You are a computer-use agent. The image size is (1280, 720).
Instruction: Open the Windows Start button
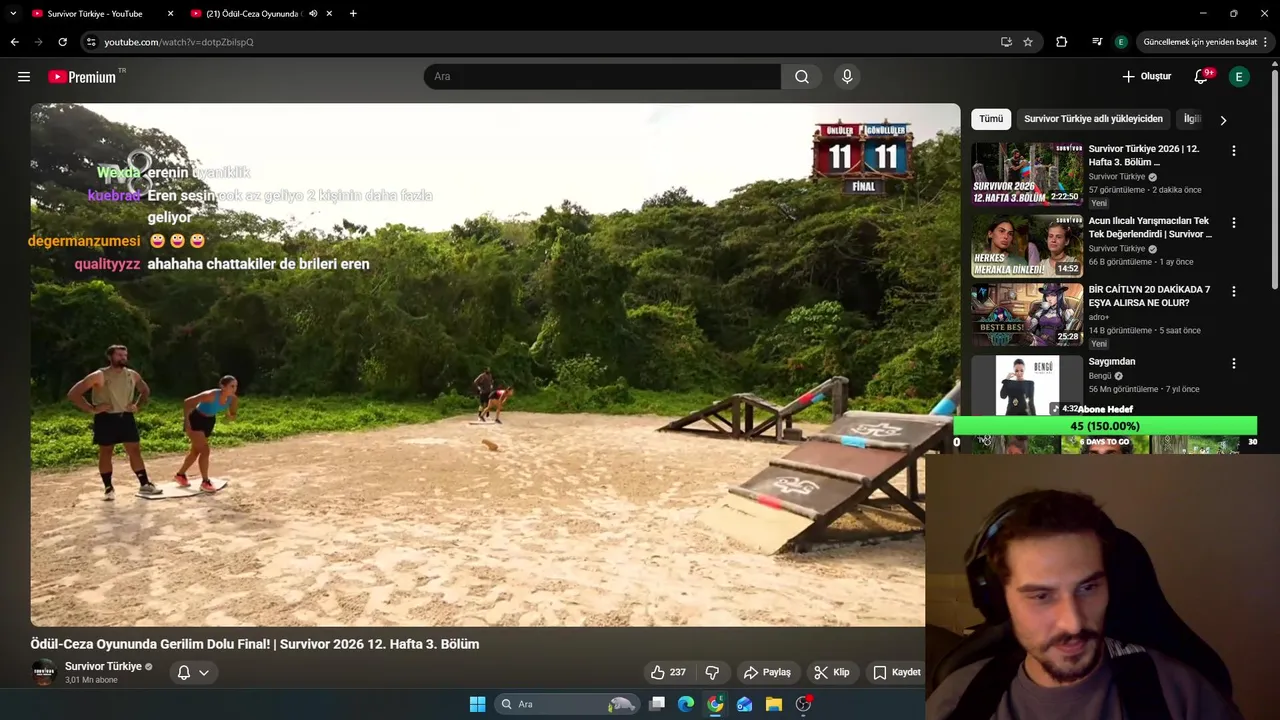point(477,704)
